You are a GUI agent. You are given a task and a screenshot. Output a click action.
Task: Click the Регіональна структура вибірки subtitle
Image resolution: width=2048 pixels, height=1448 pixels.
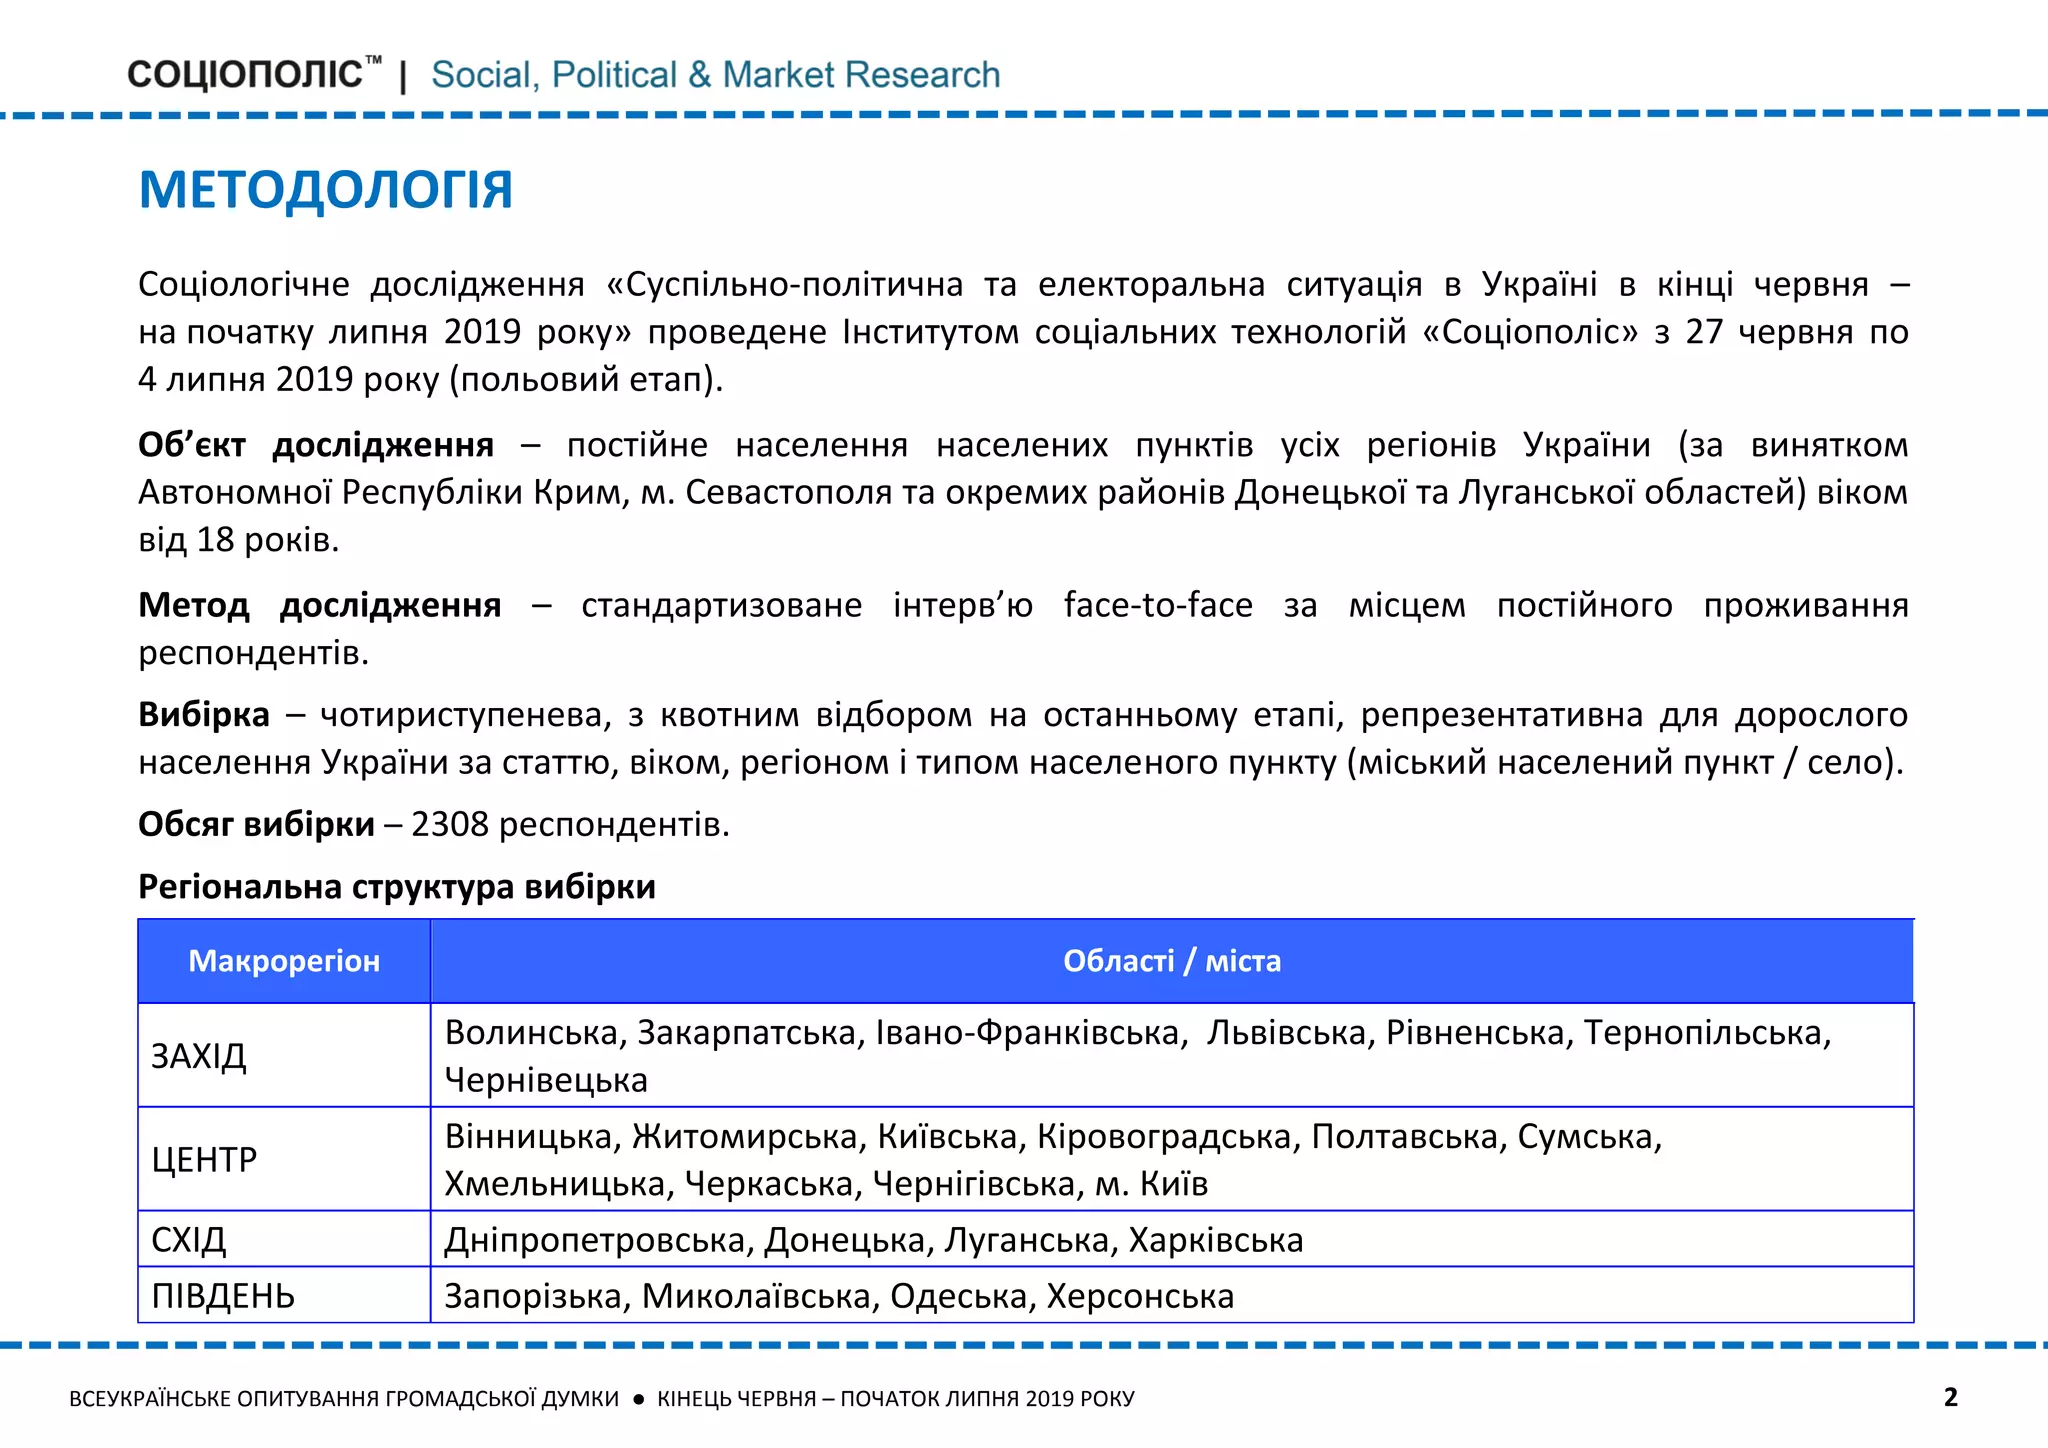pos(396,887)
